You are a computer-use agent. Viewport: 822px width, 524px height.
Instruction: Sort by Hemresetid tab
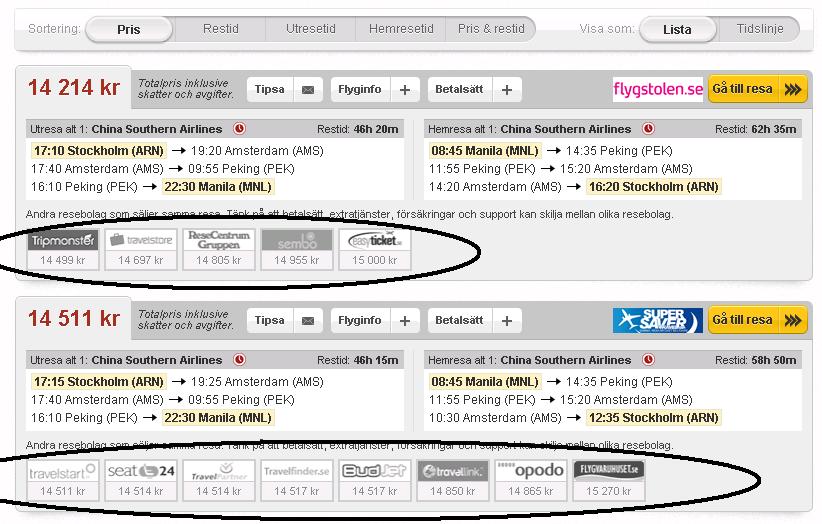point(400,30)
